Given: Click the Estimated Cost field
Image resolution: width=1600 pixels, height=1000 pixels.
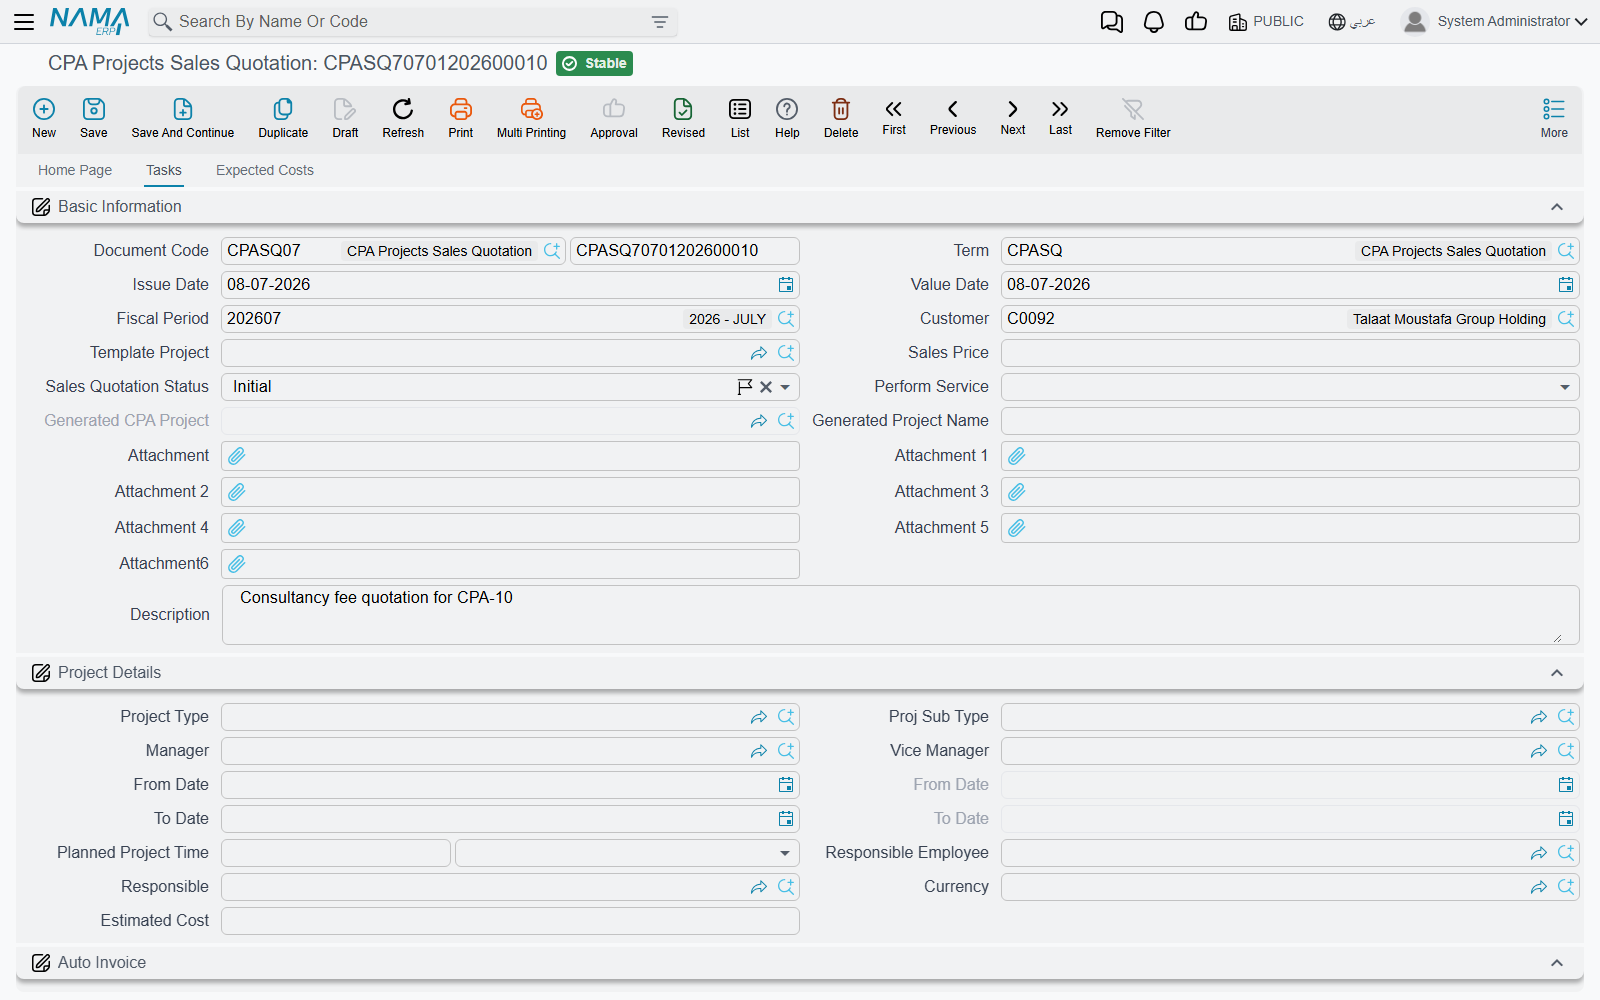Looking at the screenshot, I should tap(510, 921).
